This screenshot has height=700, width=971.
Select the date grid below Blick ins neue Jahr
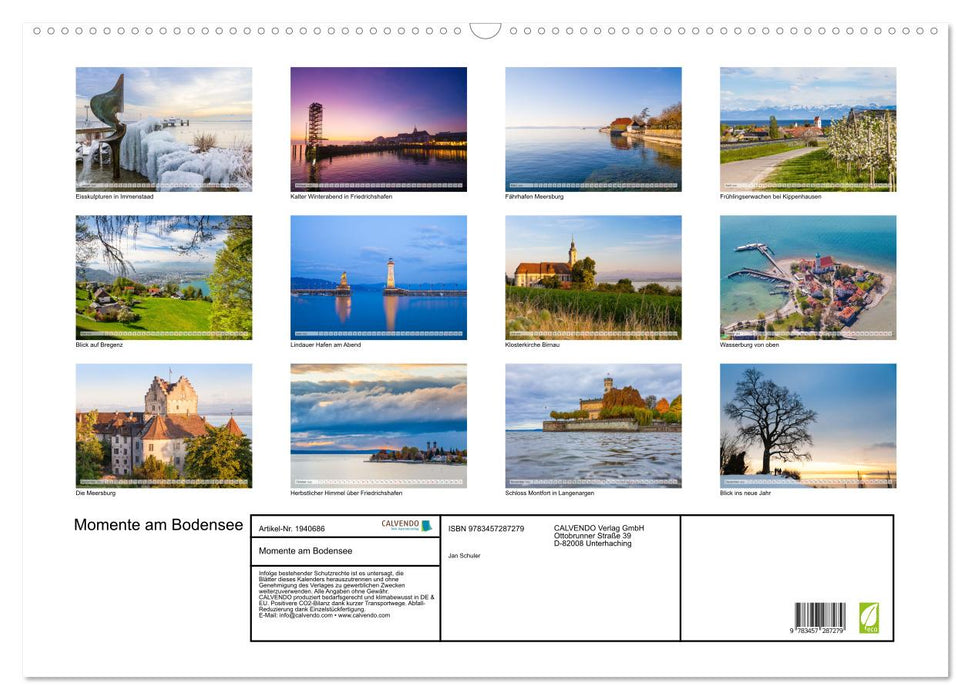(808, 481)
